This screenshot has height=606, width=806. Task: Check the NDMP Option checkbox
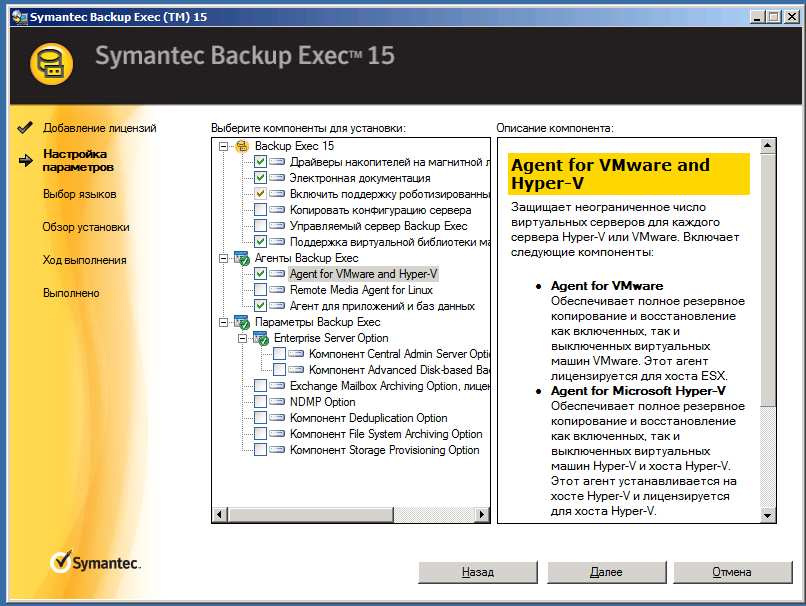tap(261, 401)
